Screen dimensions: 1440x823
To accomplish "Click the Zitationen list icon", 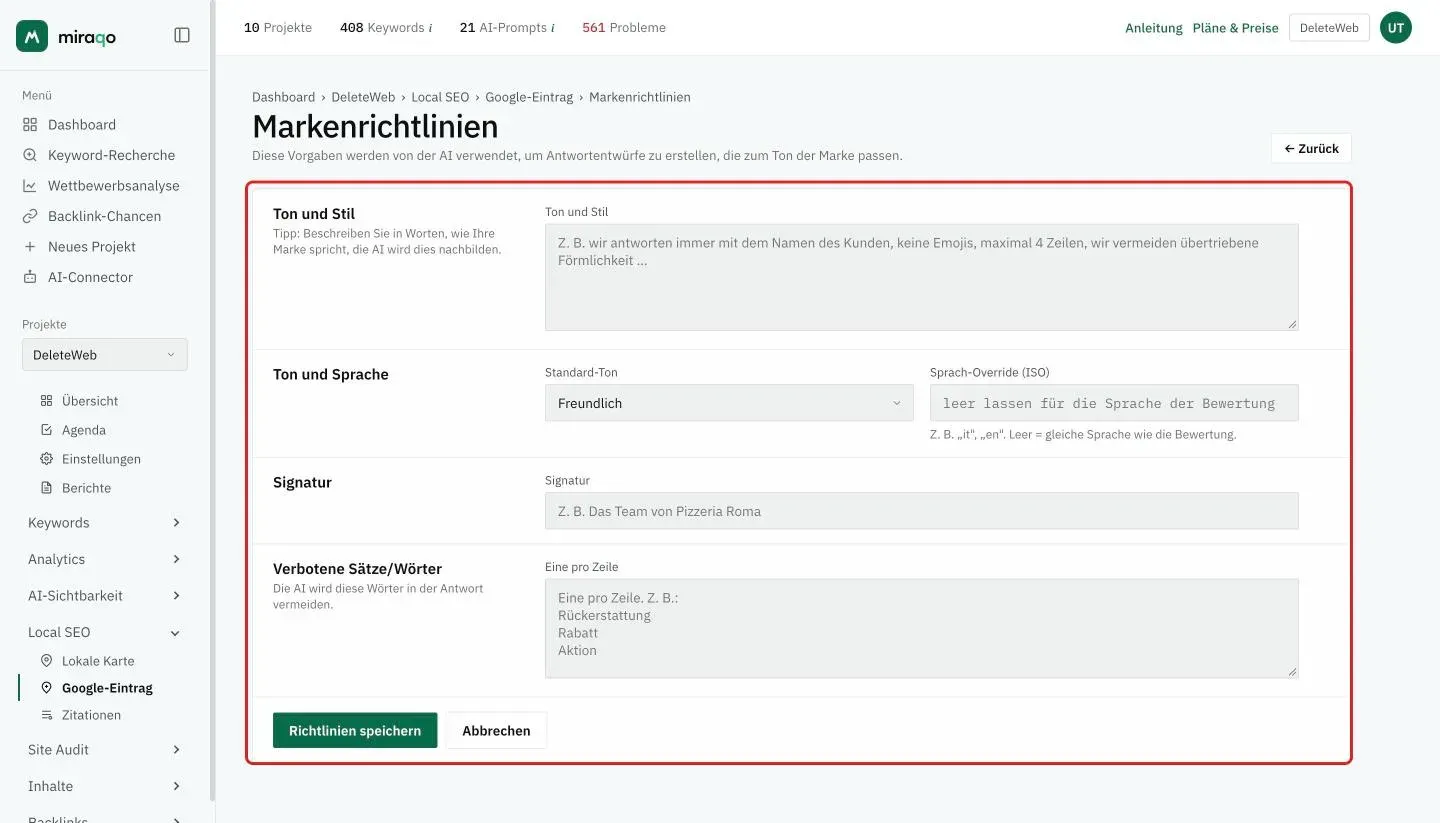I will point(46,715).
